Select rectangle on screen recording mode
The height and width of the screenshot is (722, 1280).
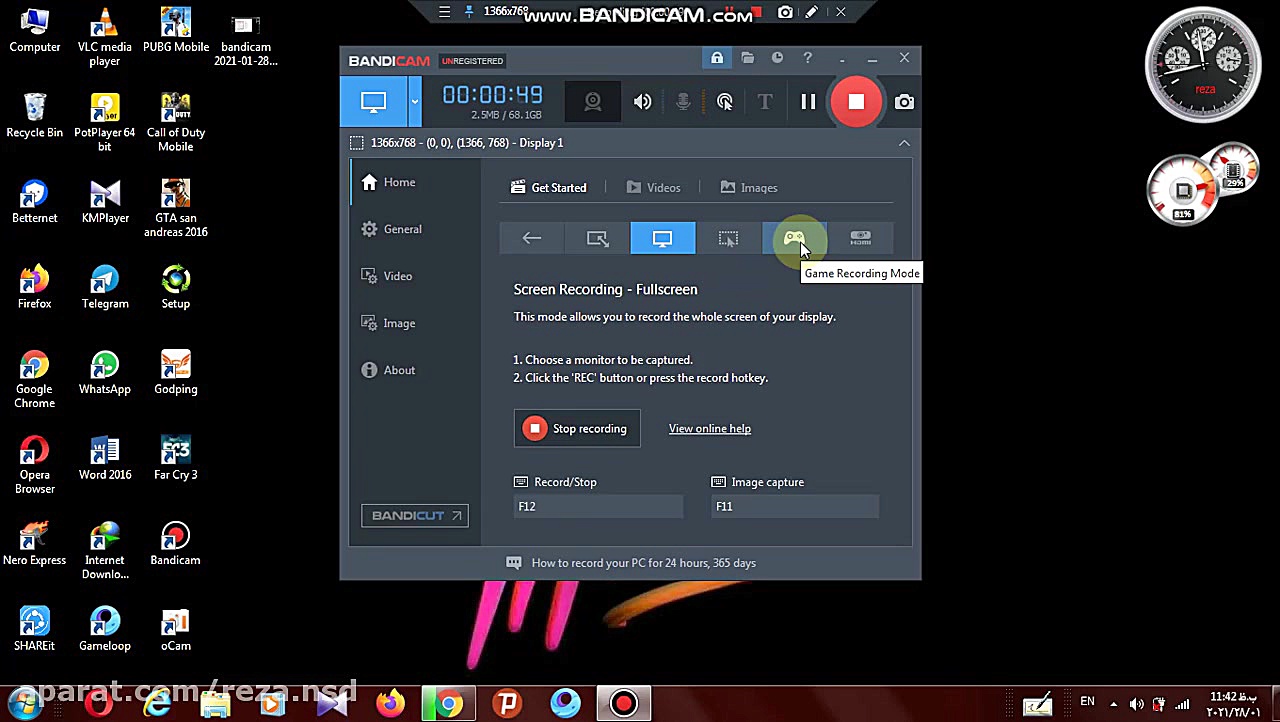597,239
